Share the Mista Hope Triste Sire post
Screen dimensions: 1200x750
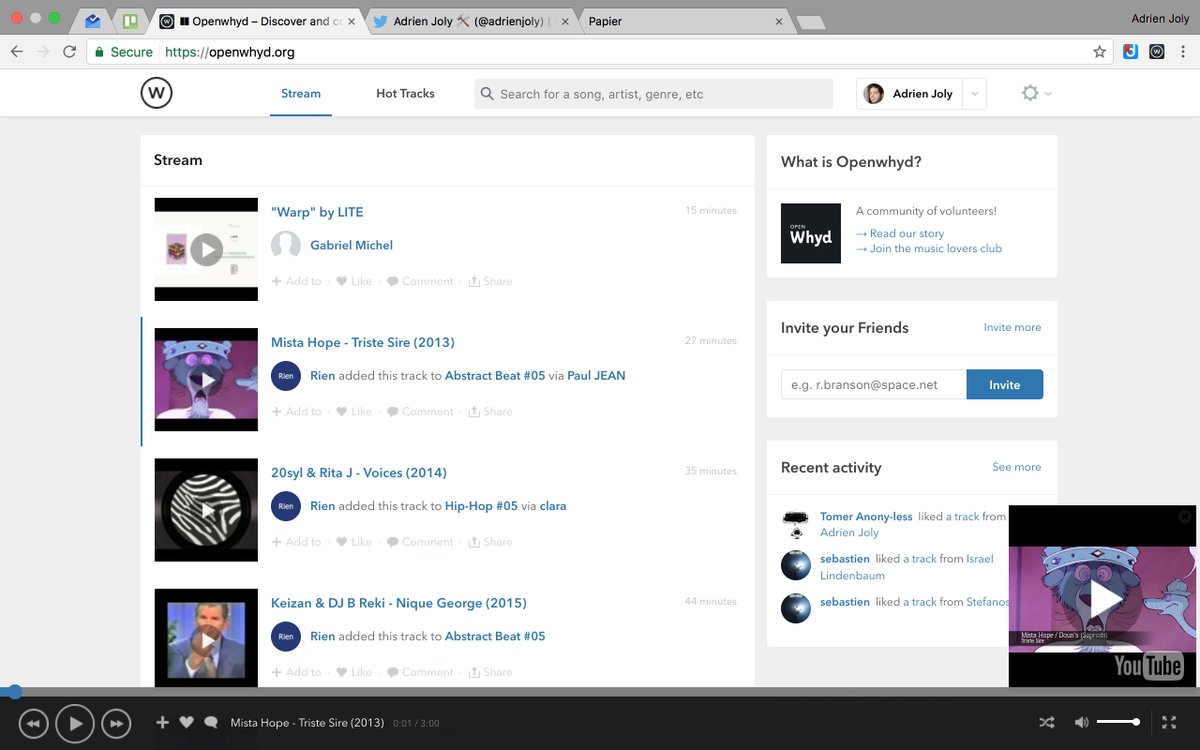[x=490, y=411]
